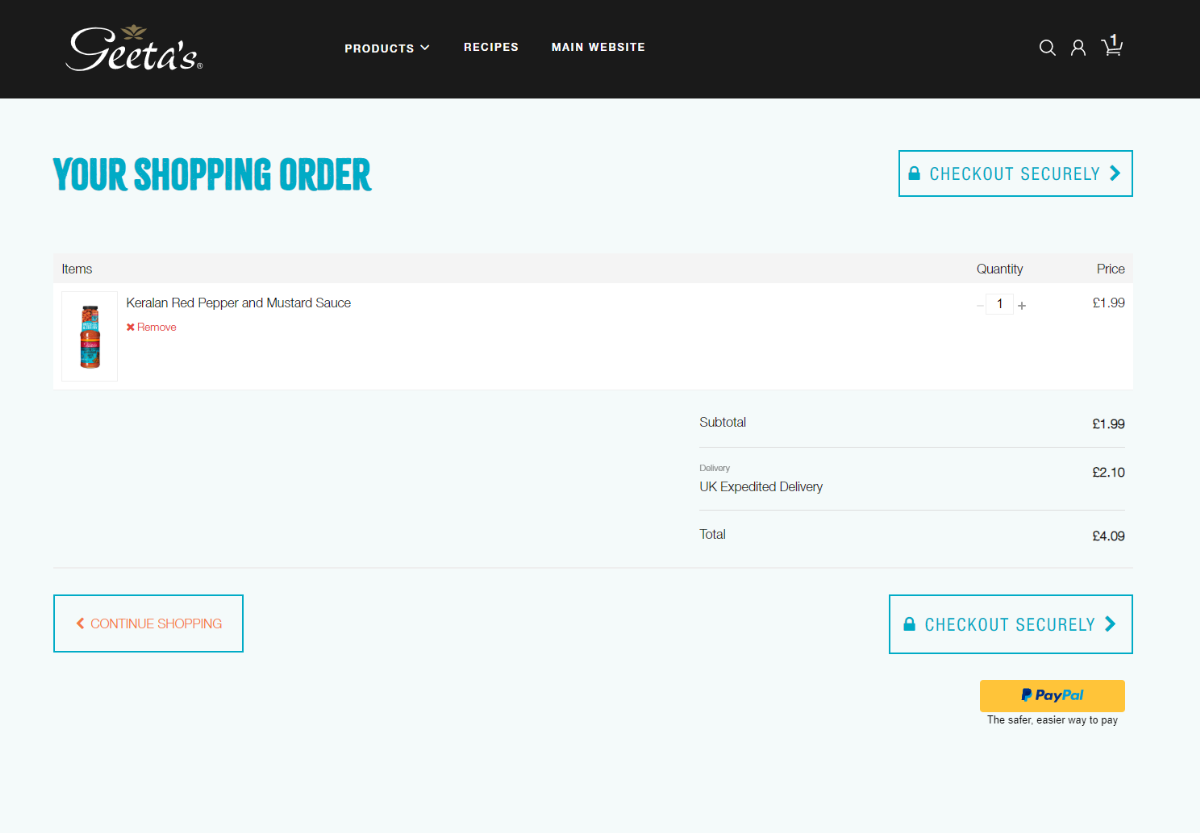This screenshot has width=1200, height=833.
Task: Expand the Products dropdown menu
Action: pyautogui.click(x=387, y=48)
